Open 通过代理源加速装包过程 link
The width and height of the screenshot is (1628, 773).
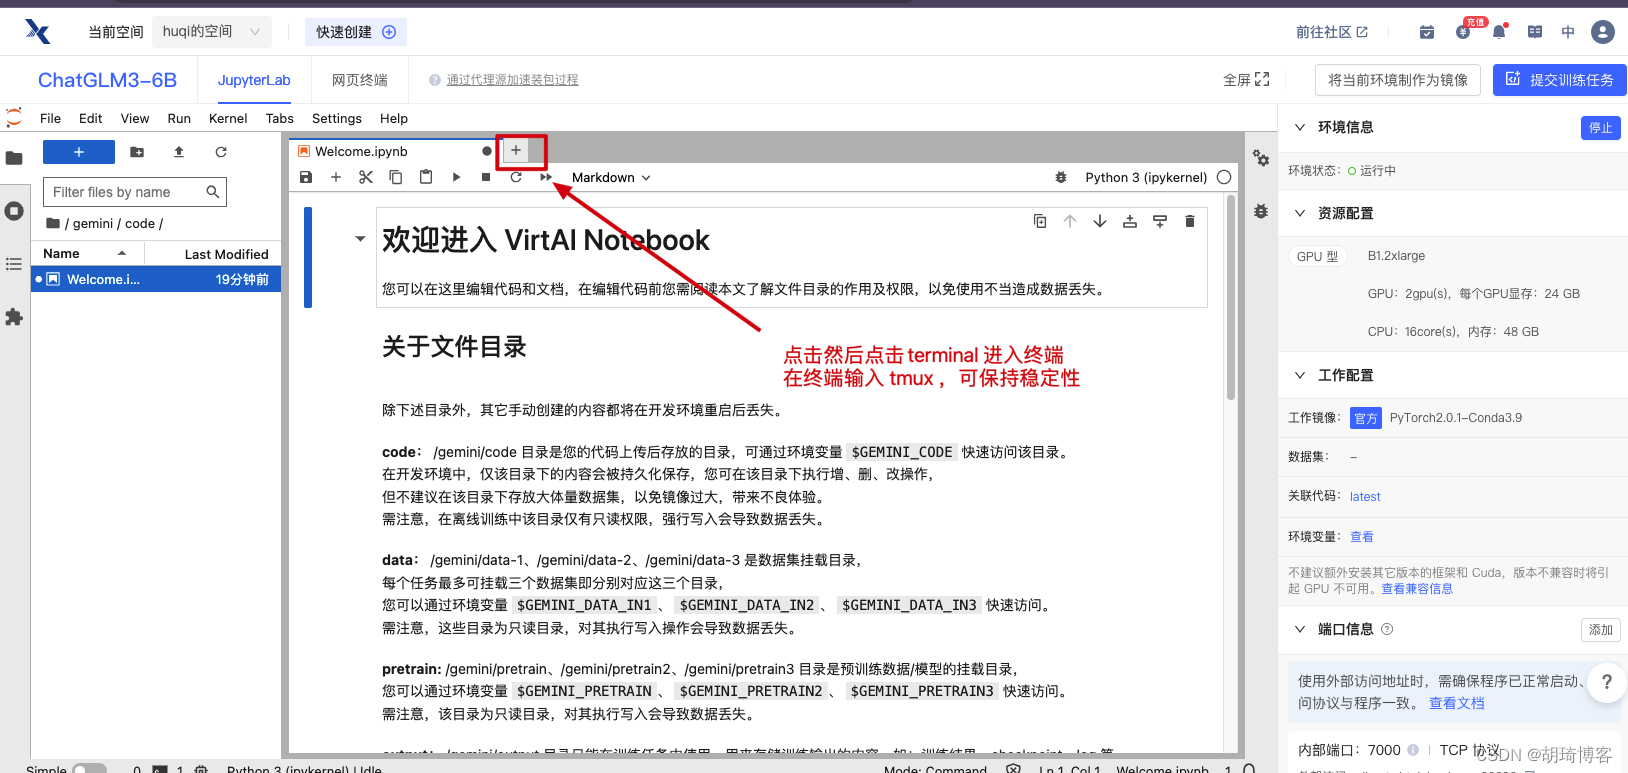click(512, 80)
